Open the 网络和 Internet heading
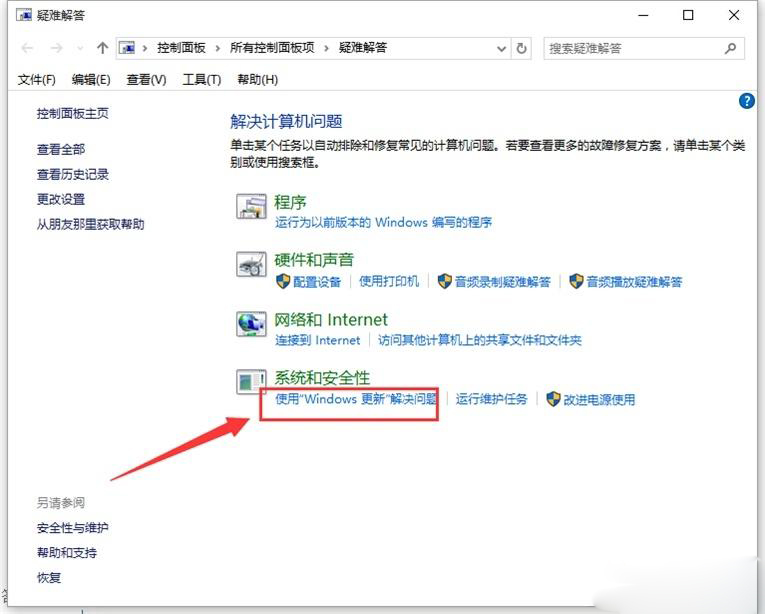The width and height of the screenshot is (765, 614). [331, 320]
